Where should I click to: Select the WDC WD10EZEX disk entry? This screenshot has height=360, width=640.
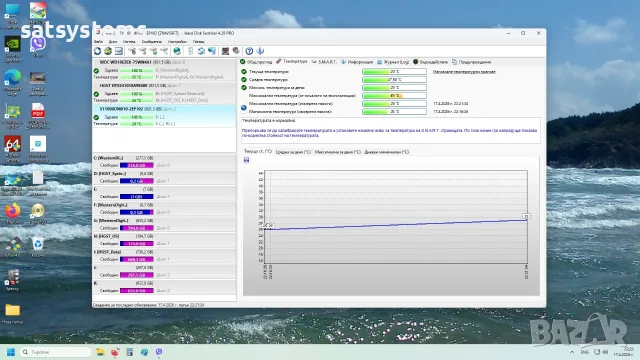tap(164, 69)
